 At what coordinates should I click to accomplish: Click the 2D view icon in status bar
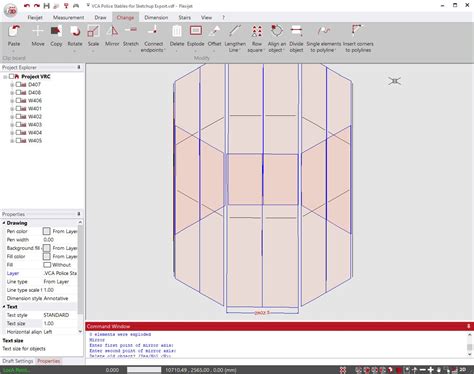pyautogui.click(x=463, y=370)
